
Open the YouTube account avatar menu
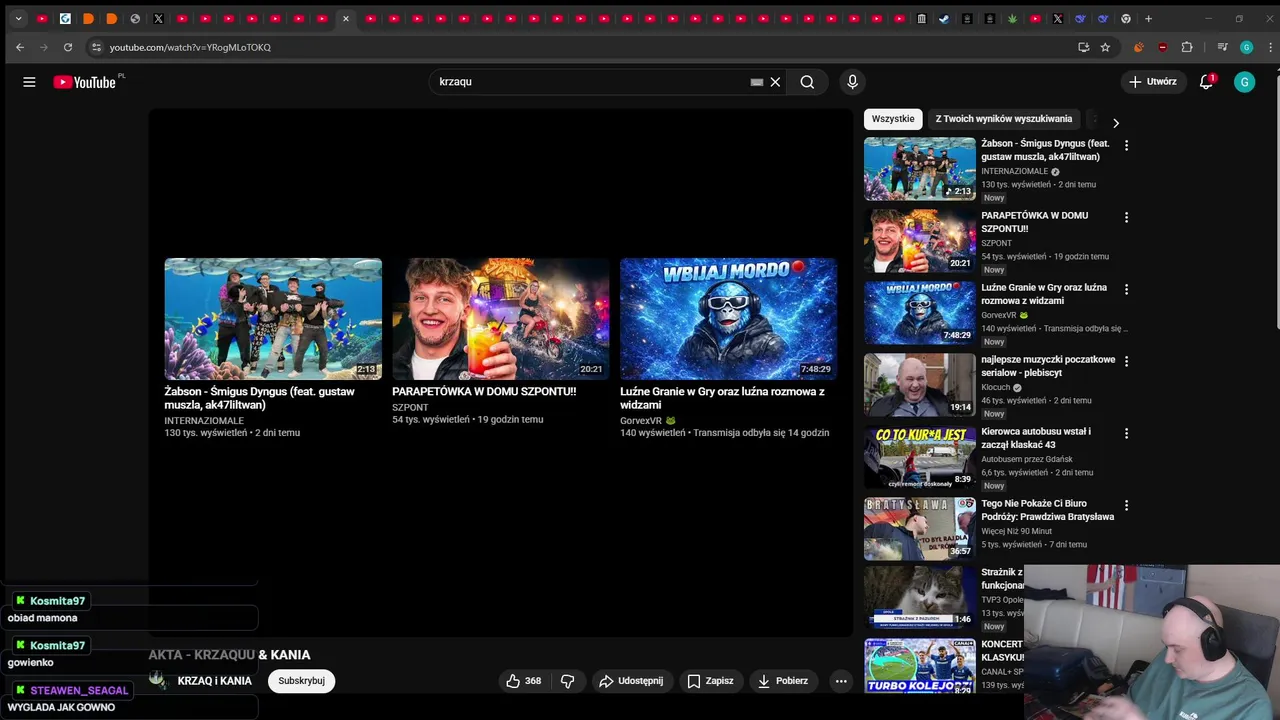click(x=1244, y=82)
